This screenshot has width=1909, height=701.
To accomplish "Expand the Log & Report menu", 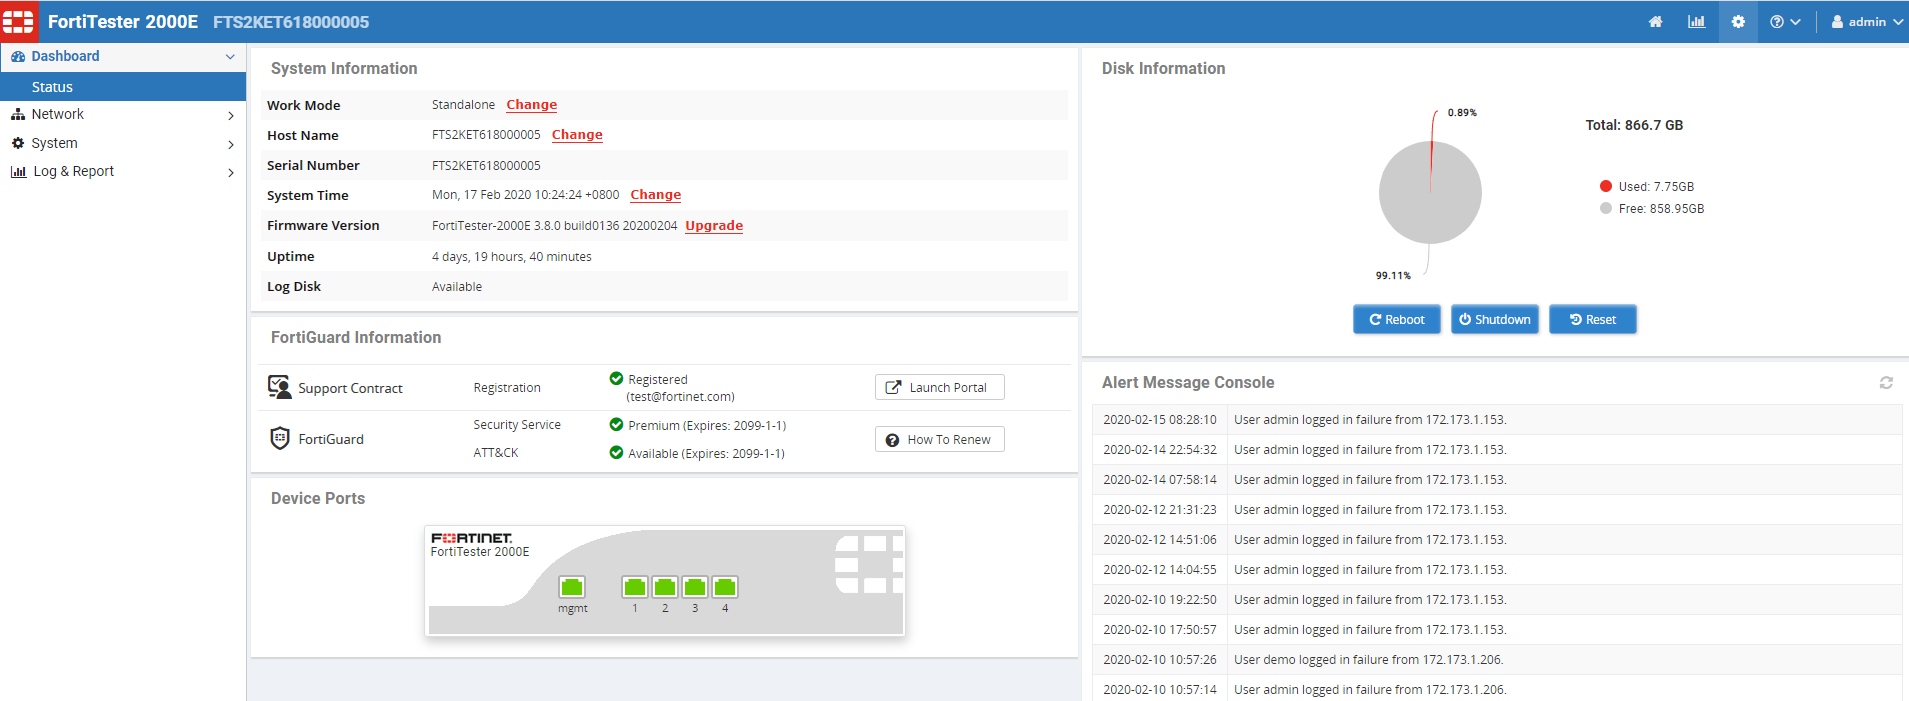I will coord(123,172).
